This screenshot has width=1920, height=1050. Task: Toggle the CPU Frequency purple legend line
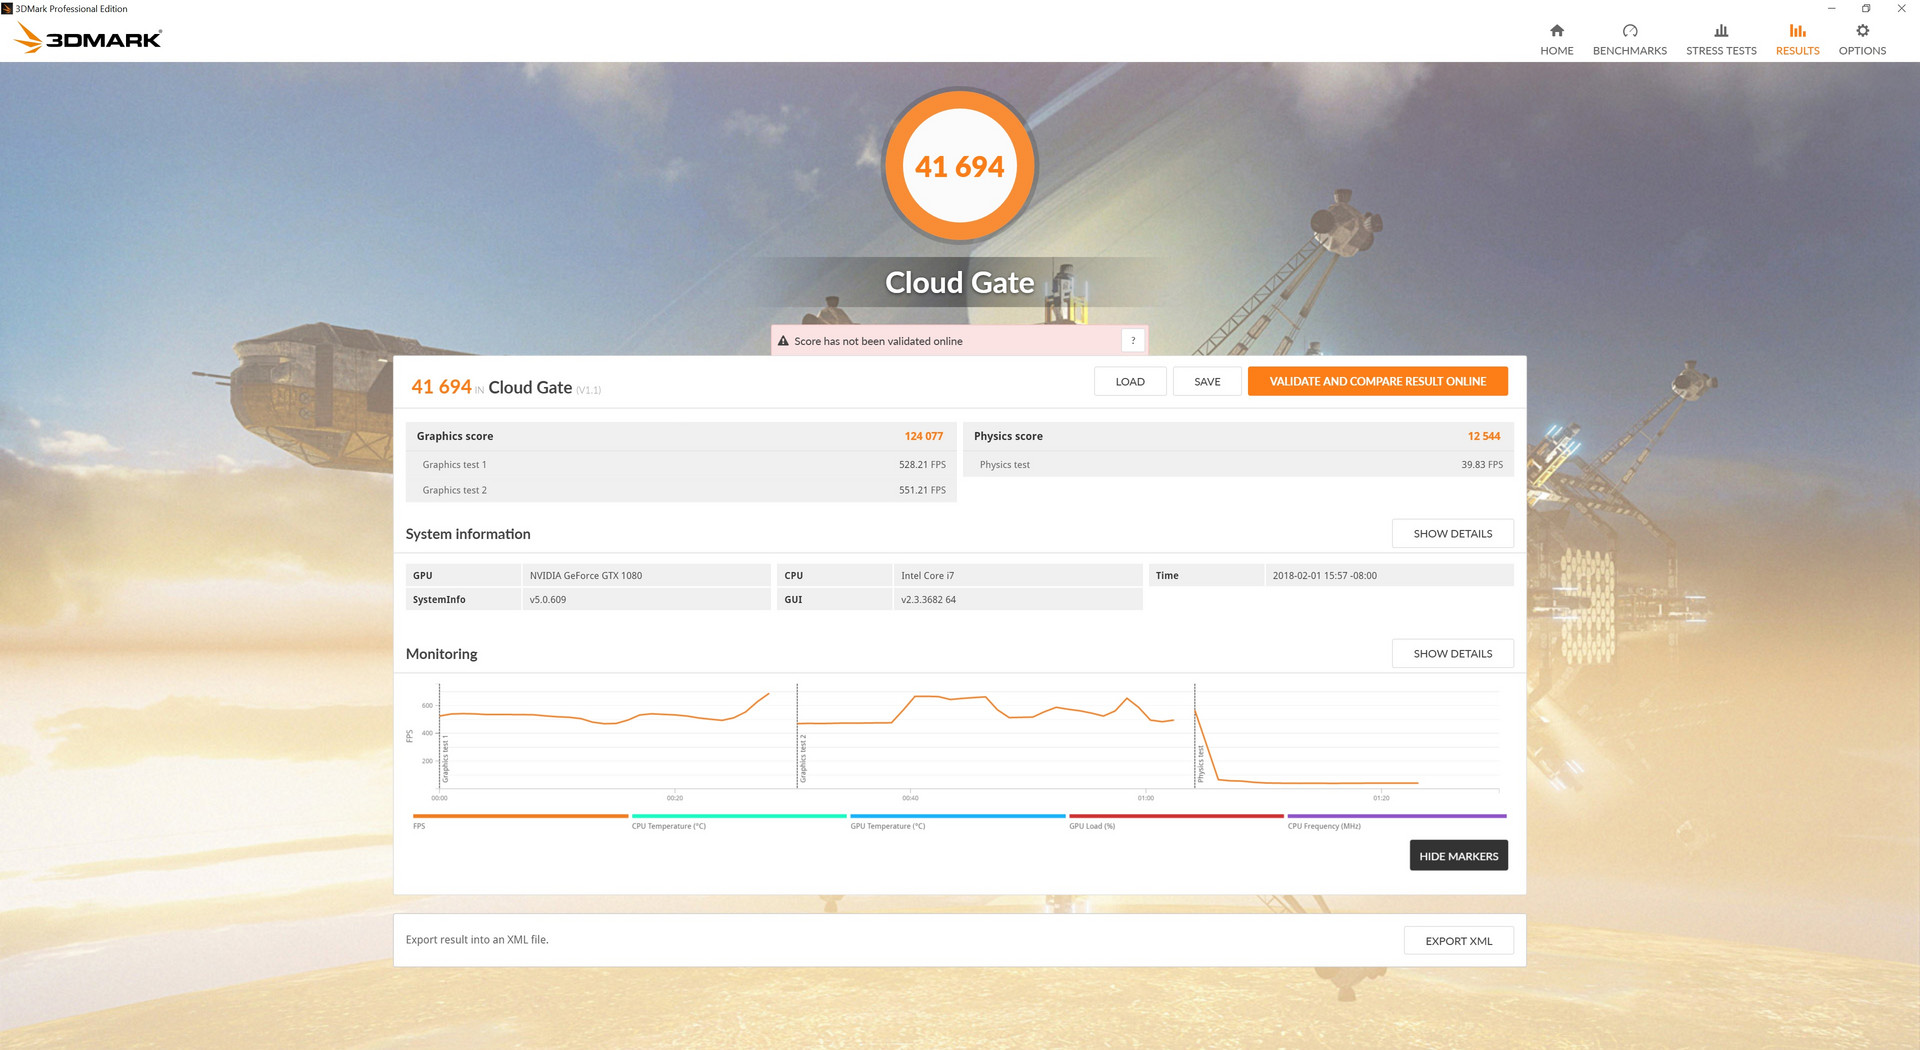[1396, 816]
